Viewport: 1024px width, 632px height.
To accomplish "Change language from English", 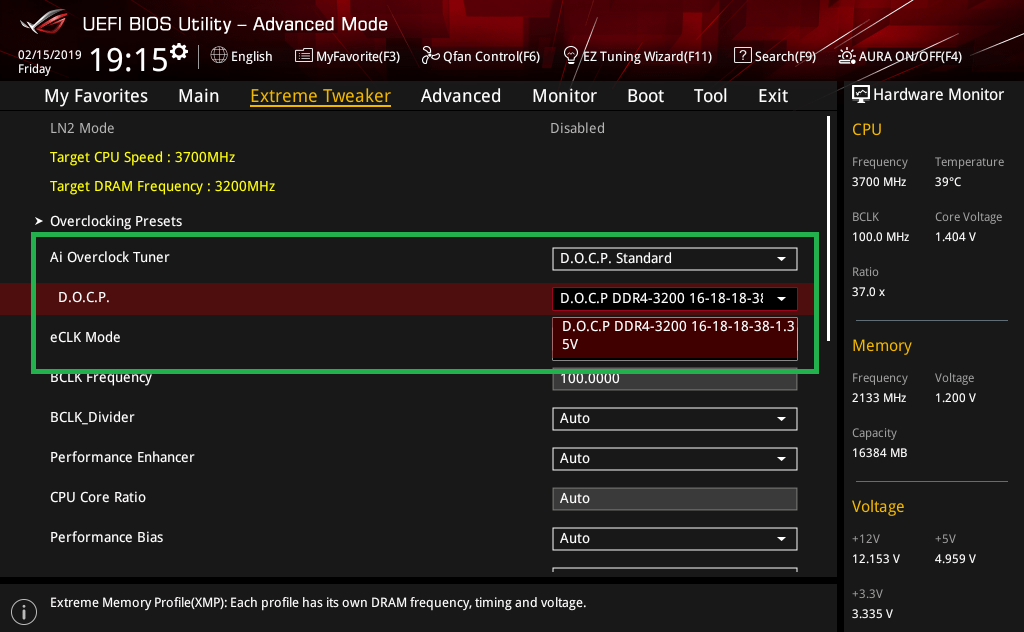I will click(251, 56).
